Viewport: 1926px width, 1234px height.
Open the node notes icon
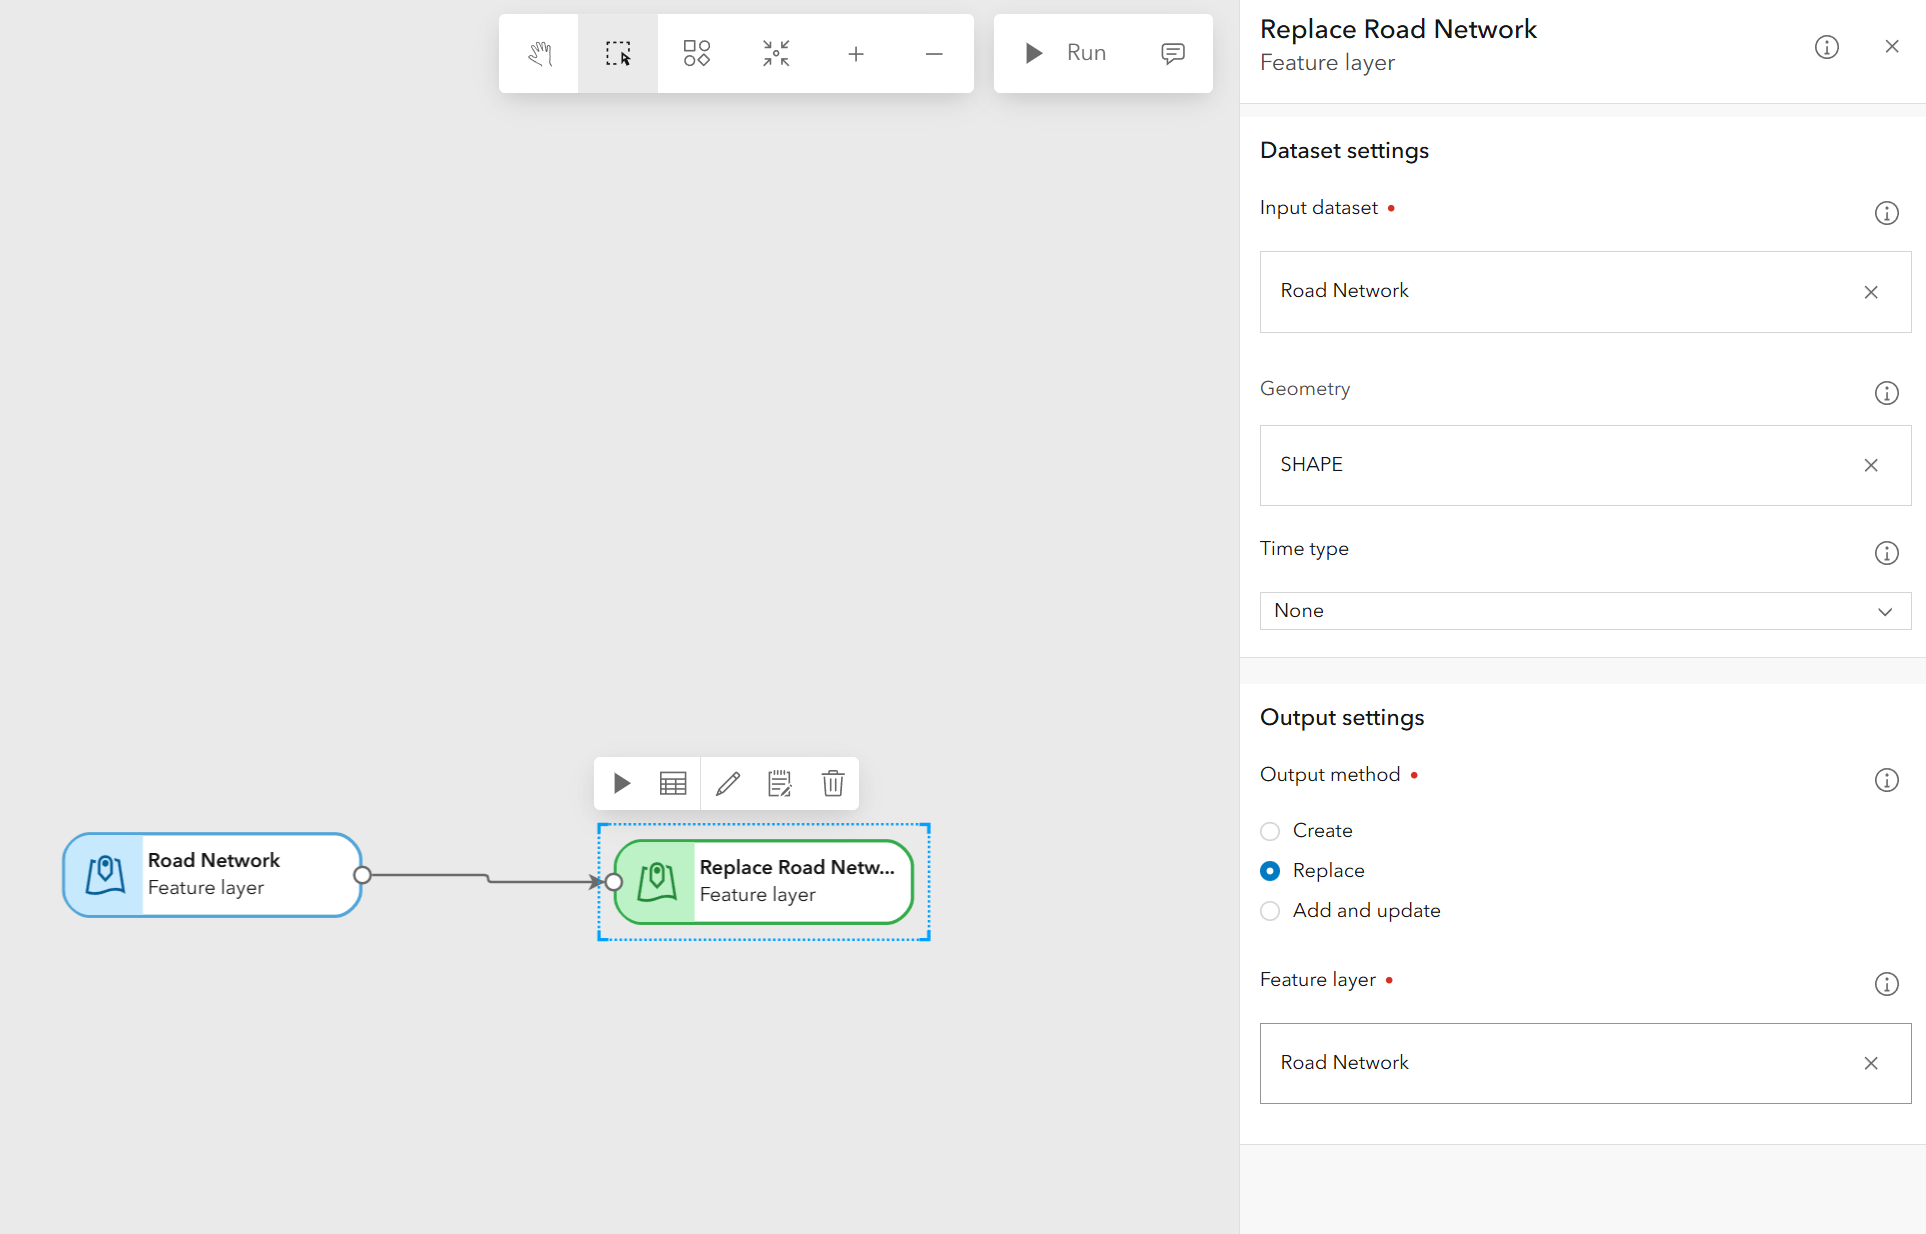779,783
